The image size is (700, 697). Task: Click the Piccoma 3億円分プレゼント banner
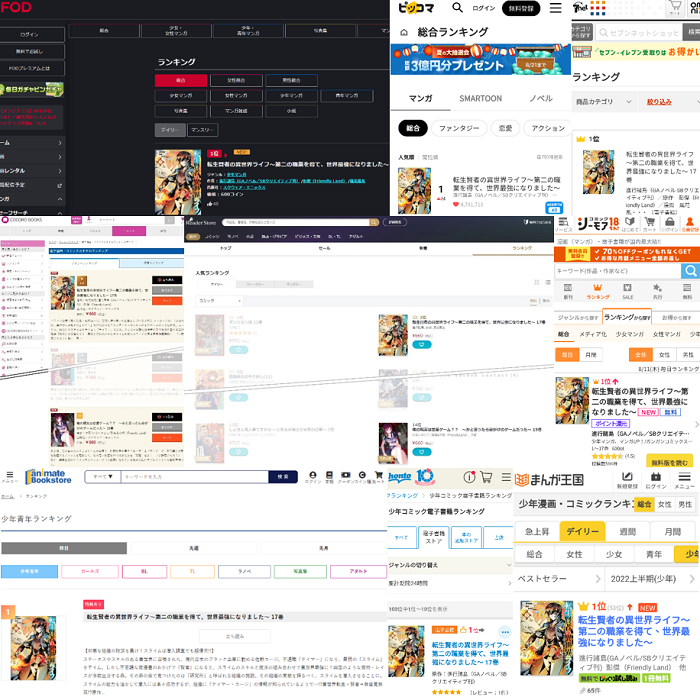pos(480,59)
